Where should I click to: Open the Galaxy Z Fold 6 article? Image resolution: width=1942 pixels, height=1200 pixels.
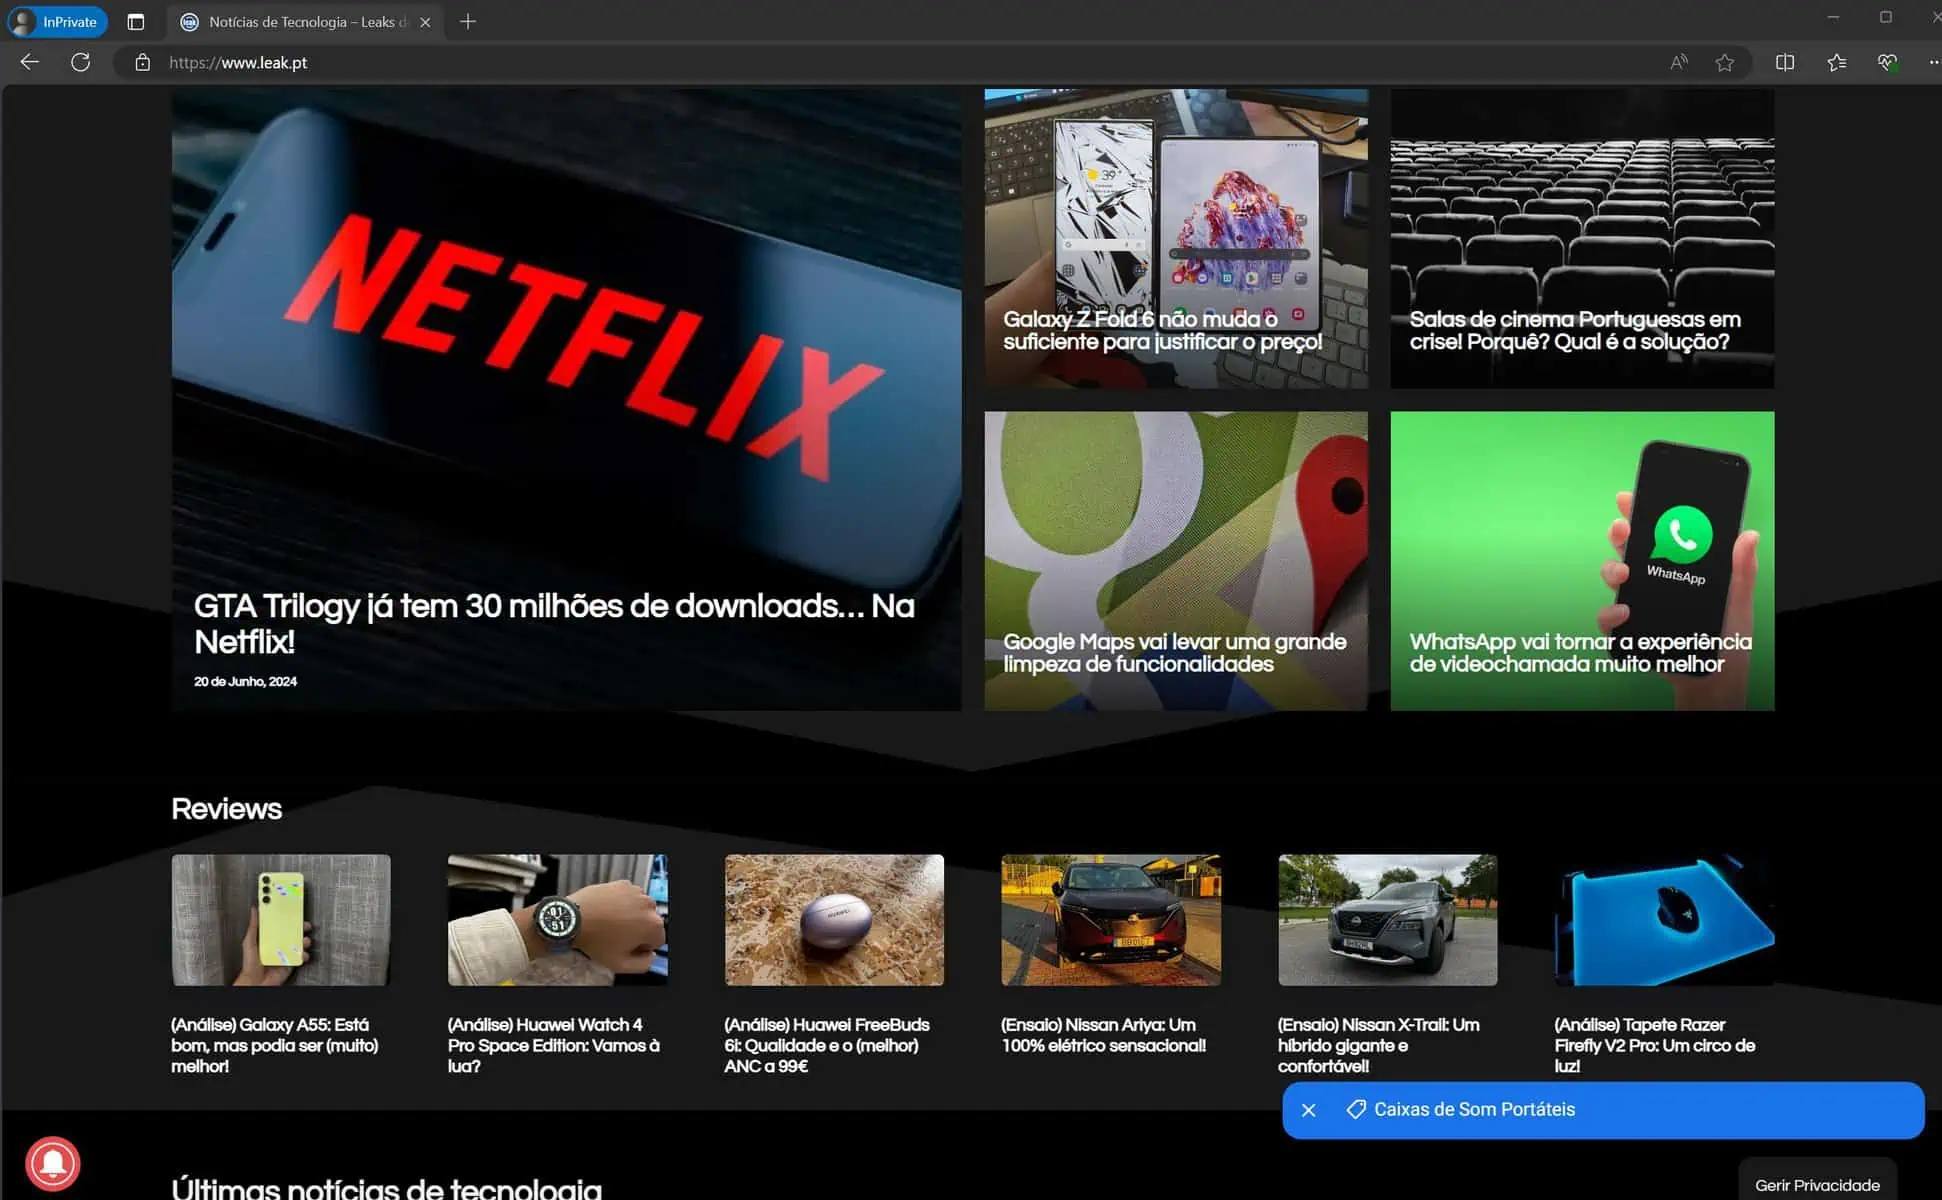1176,238
